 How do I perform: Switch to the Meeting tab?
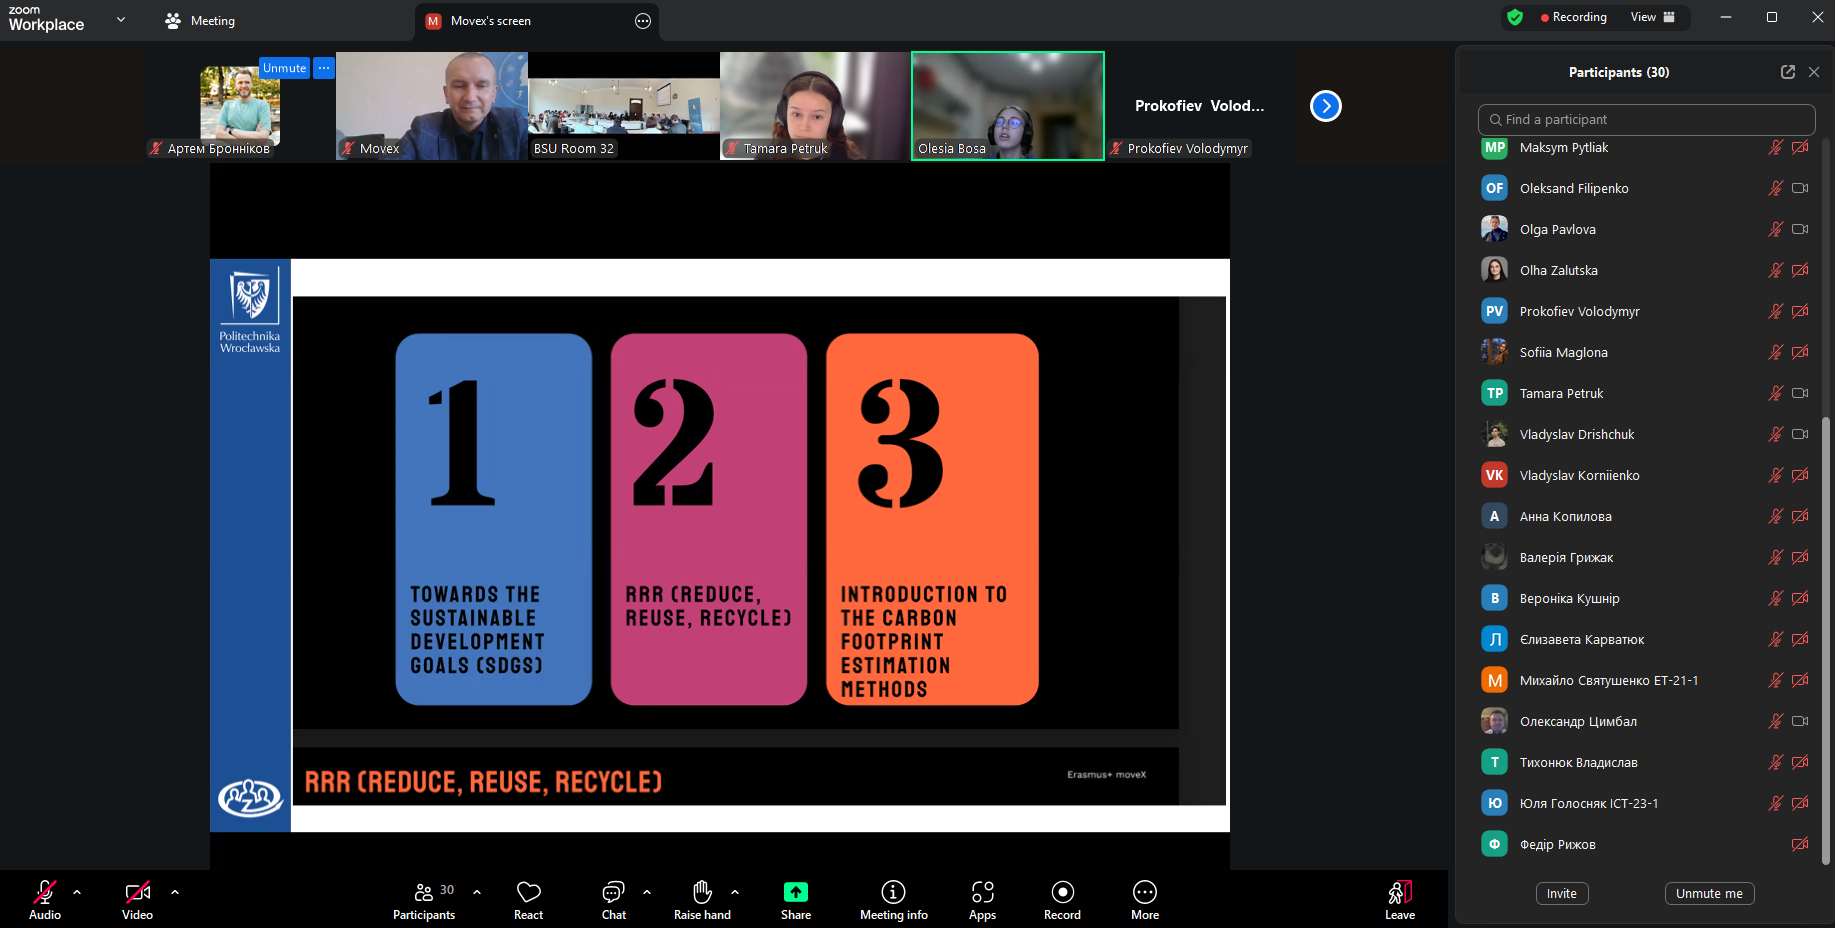pos(201,21)
